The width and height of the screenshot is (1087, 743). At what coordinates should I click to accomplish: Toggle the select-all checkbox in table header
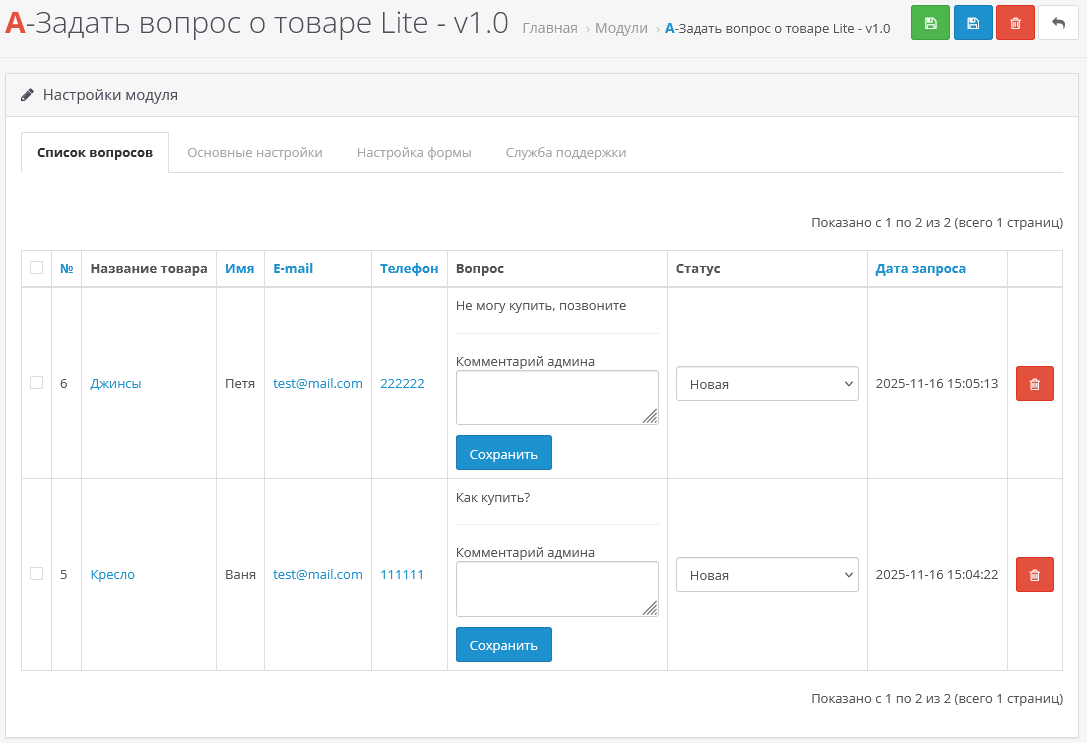pyautogui.click(x=37, y=268)
